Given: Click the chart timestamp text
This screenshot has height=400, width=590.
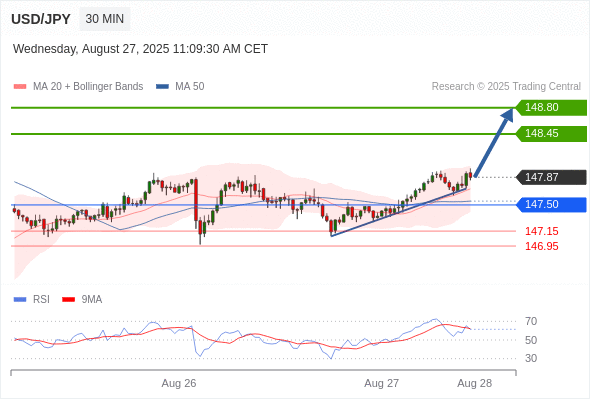Looking at the screenshot, I should point(140,49).
